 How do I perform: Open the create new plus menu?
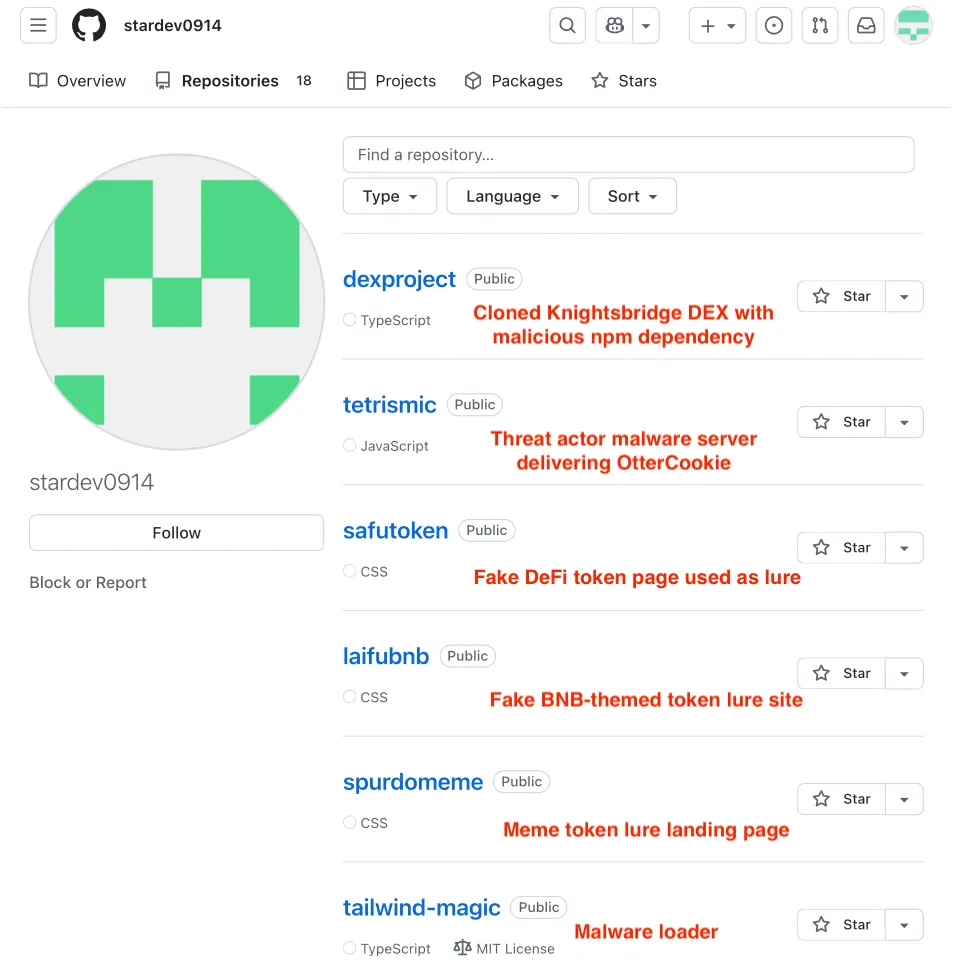[x=718, y=26]
